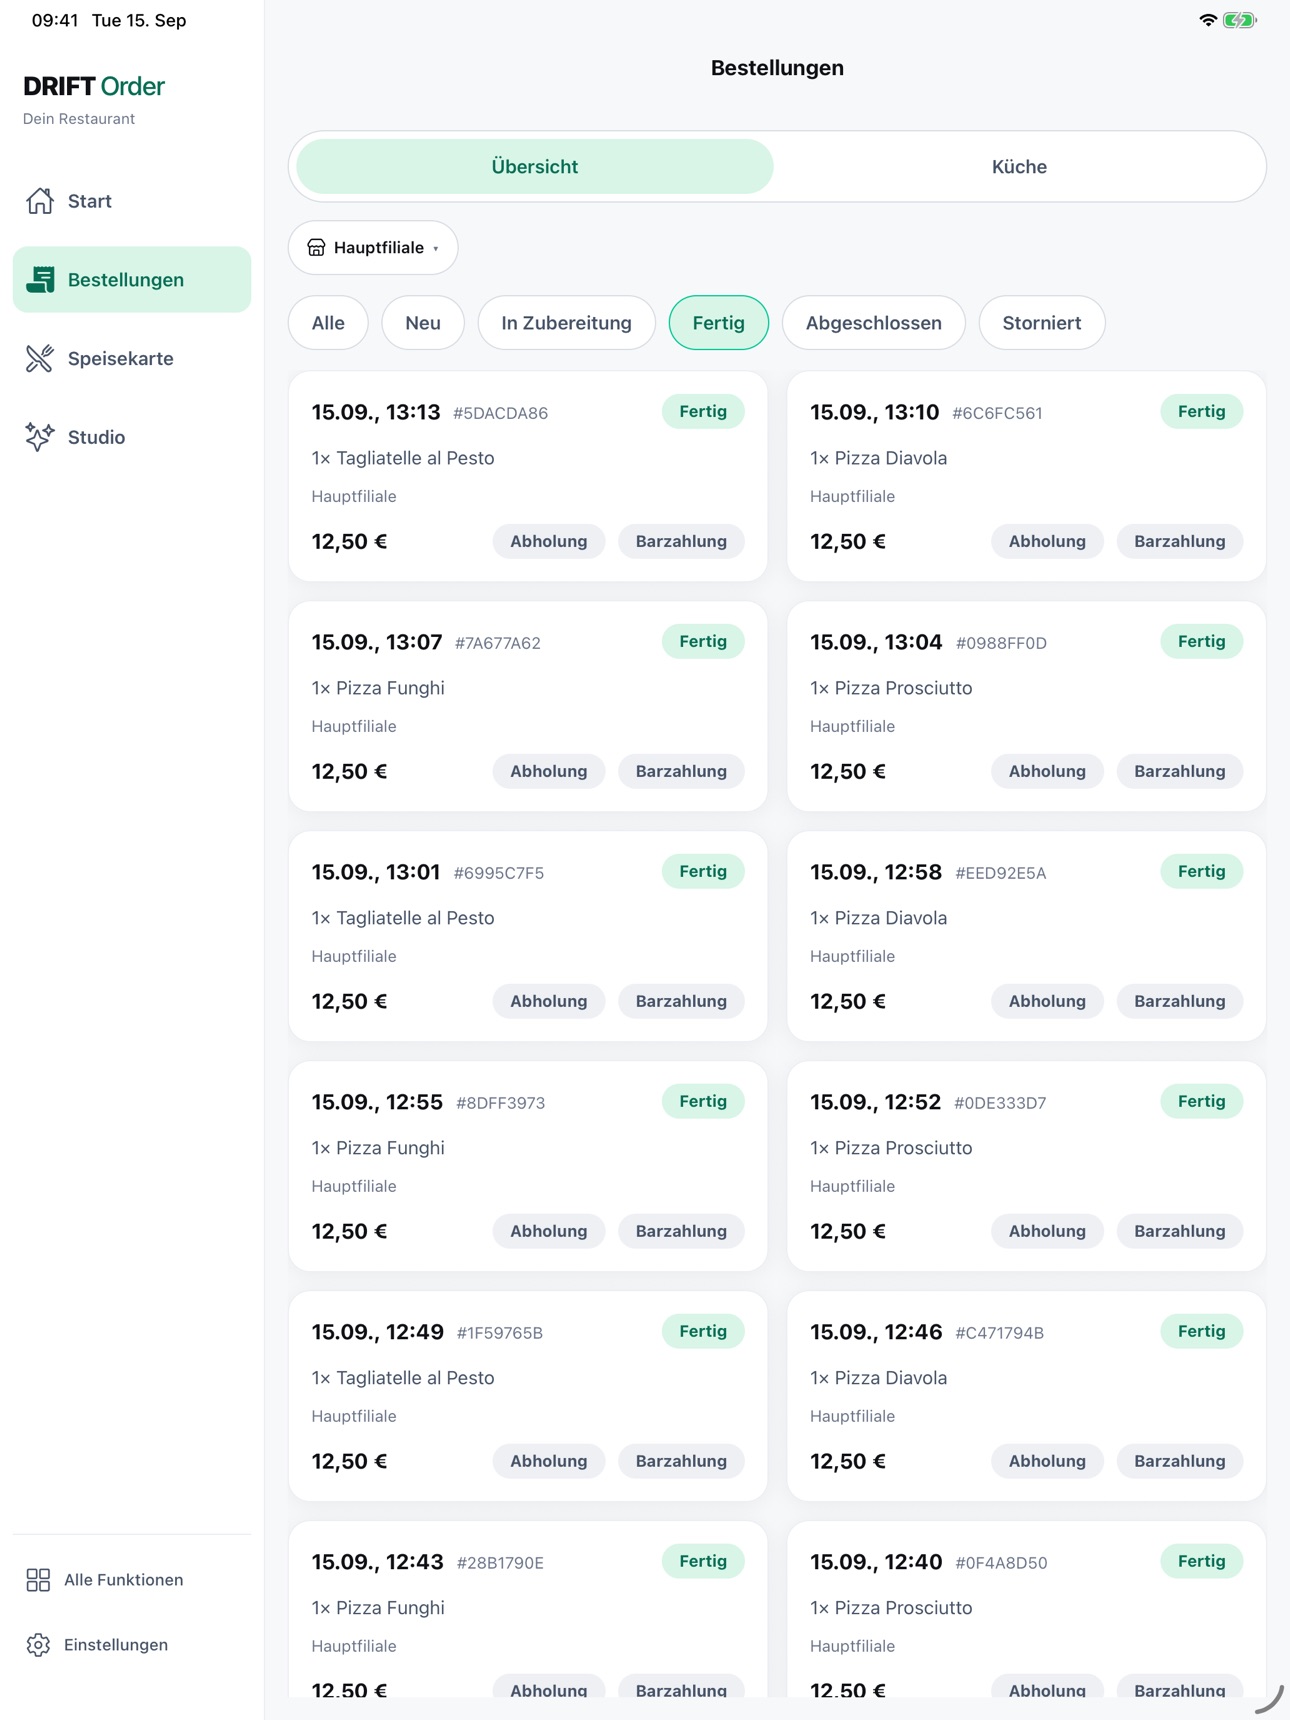
Task: Filter orders by Alle
Action: pos(328,323)
